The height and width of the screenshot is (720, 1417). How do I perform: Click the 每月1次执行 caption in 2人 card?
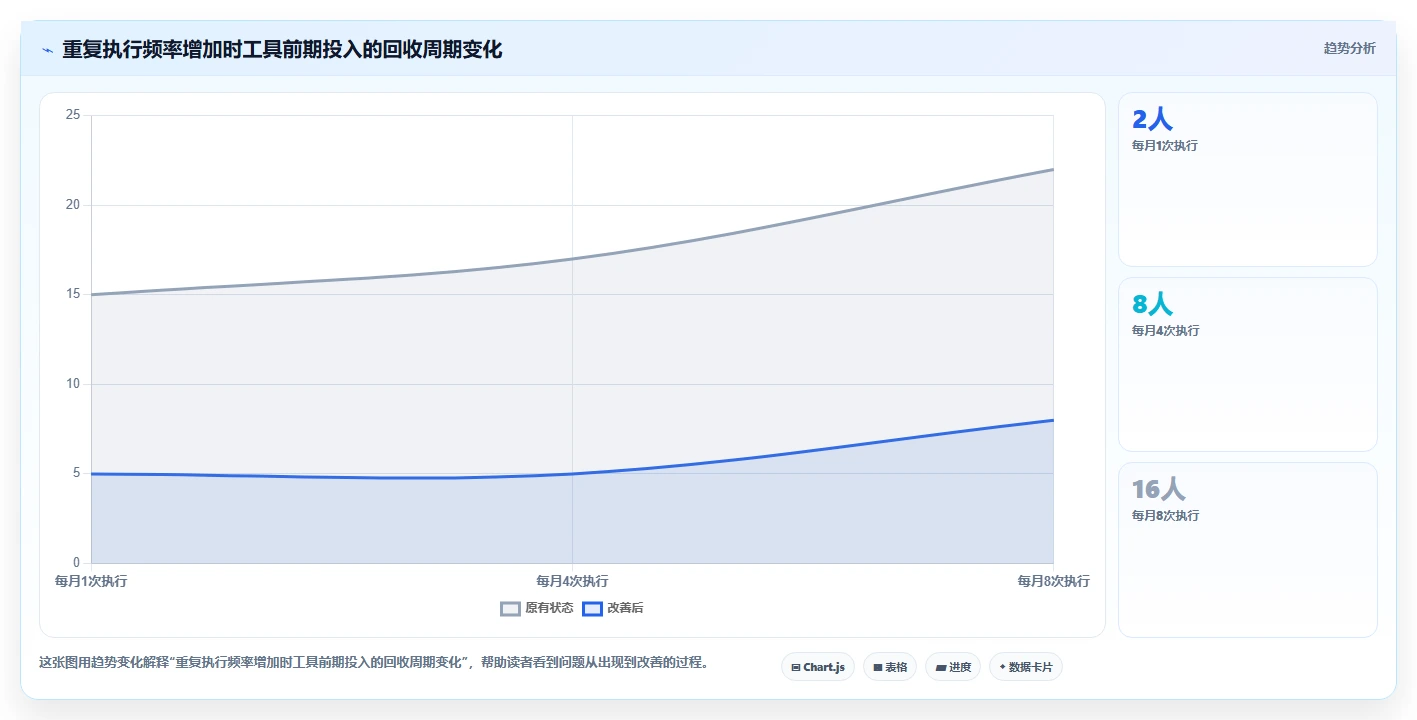(x=1165, y=146)
